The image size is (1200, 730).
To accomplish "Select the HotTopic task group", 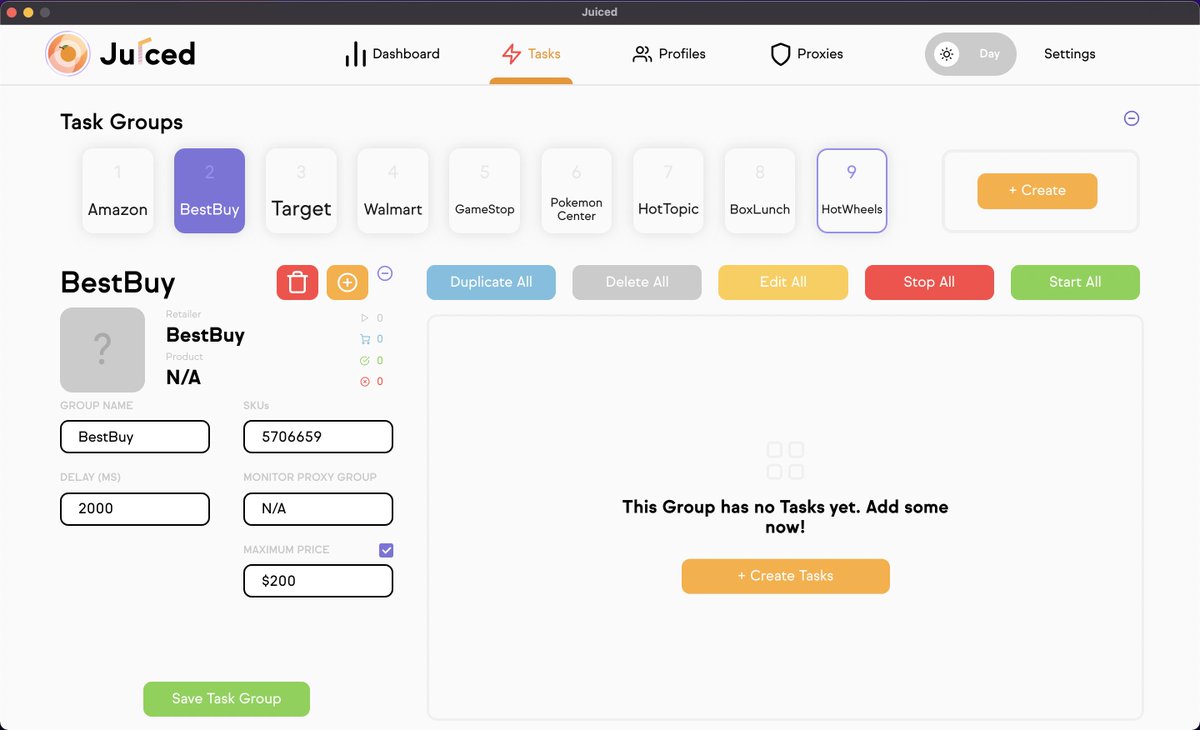I will click(x=668, y=191).
